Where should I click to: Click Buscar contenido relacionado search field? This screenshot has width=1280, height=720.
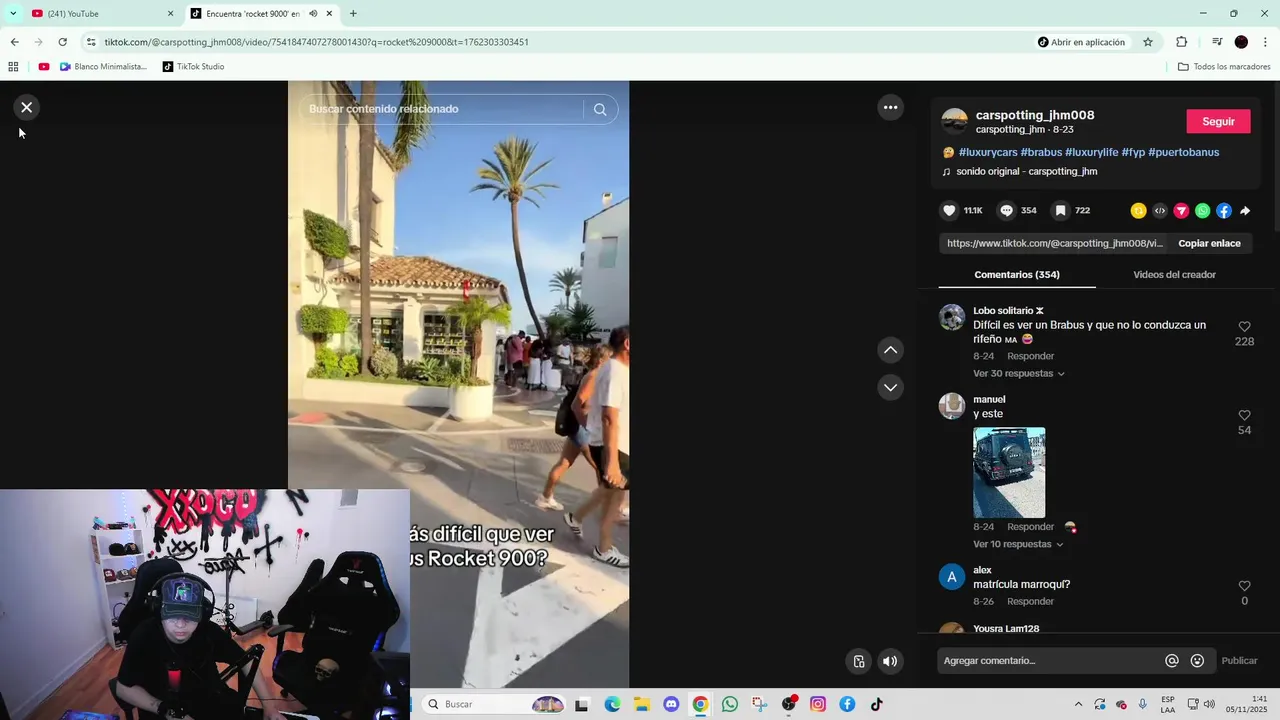(x=440, y=109)
